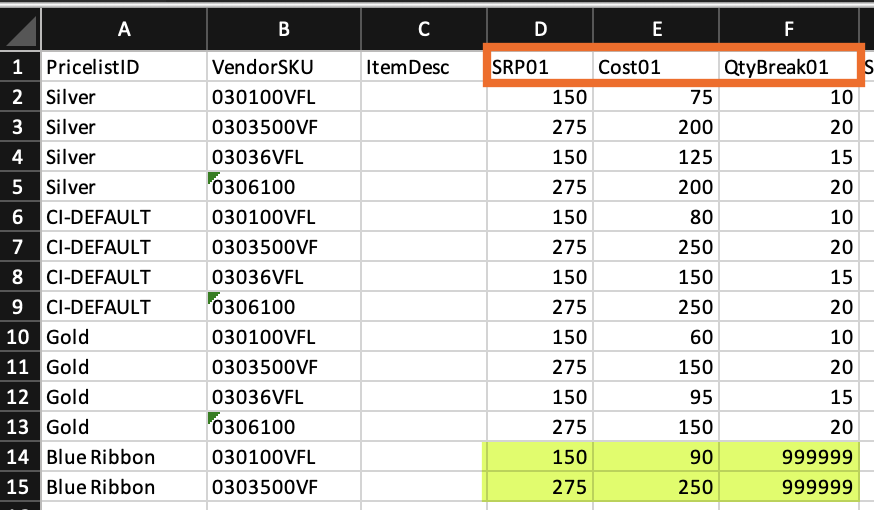Click the select-all corner triangle

(x=21, y=31)
